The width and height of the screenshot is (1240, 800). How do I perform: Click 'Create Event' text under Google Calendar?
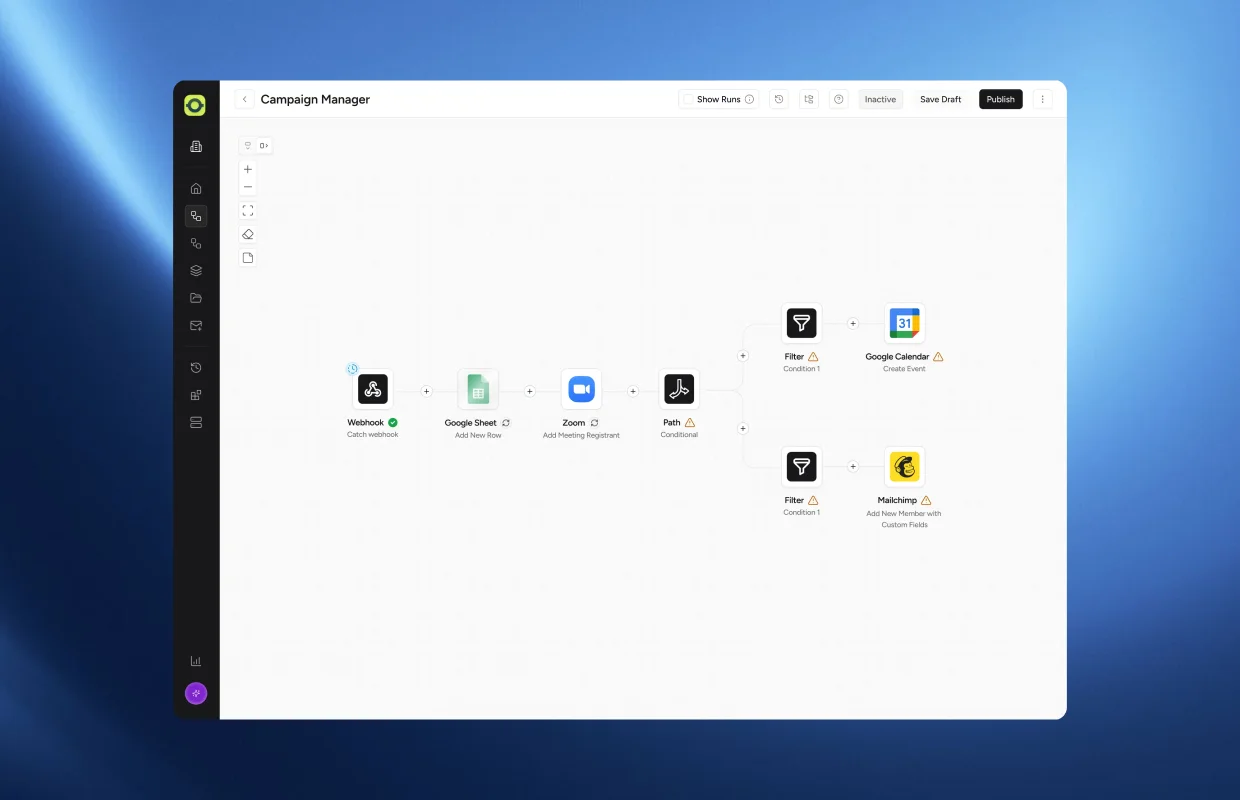(x=904, y=369)
